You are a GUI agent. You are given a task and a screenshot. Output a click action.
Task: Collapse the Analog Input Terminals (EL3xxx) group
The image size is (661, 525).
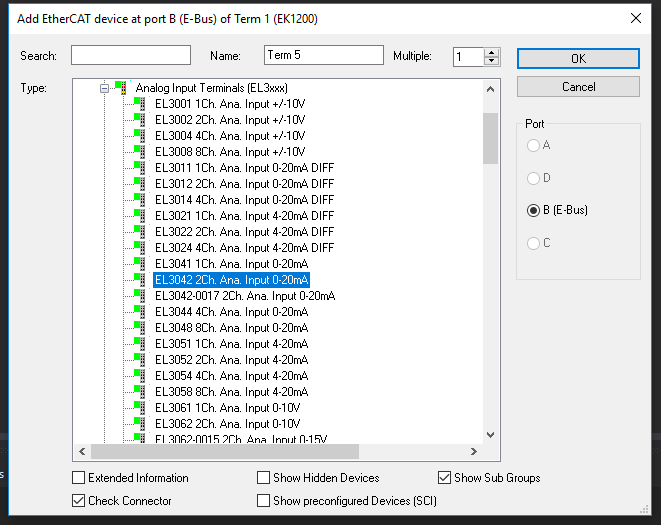[x=104, y=88]
